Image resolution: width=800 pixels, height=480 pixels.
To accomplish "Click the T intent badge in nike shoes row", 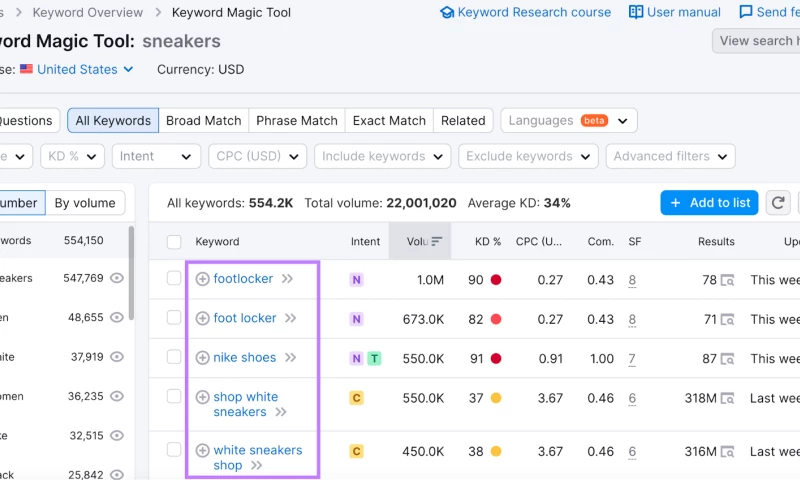I will 374,359.
